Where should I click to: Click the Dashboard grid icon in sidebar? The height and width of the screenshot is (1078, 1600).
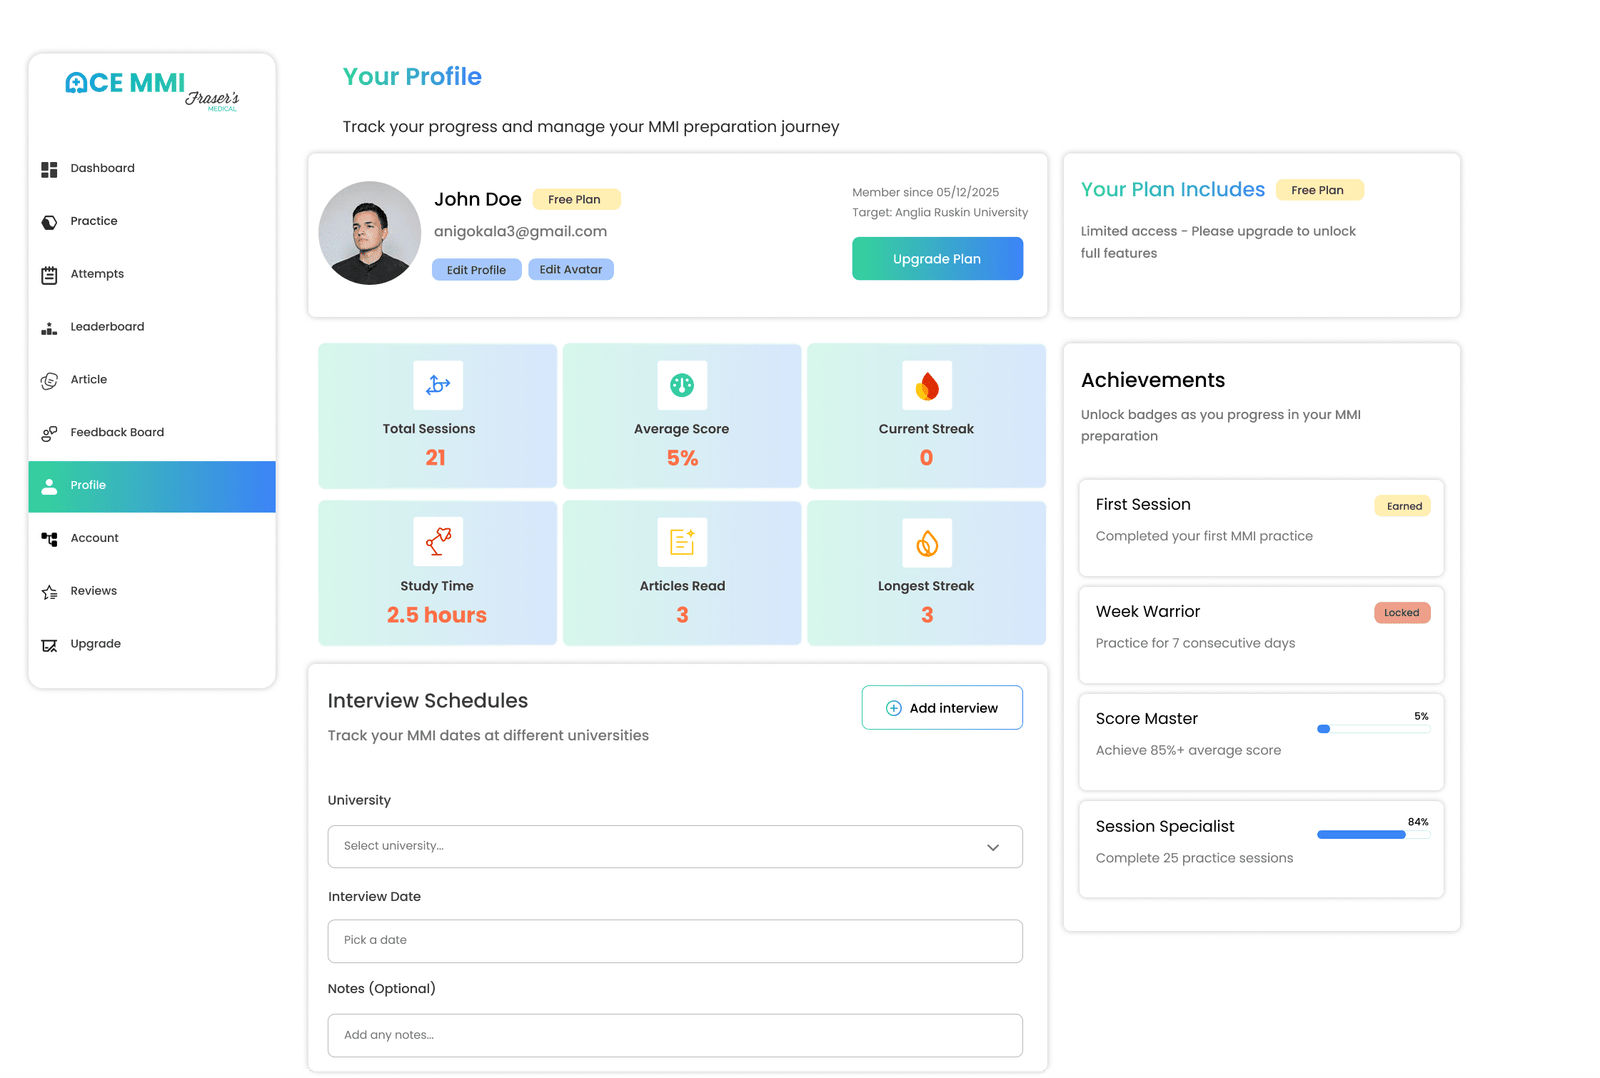tap(49, 169)
